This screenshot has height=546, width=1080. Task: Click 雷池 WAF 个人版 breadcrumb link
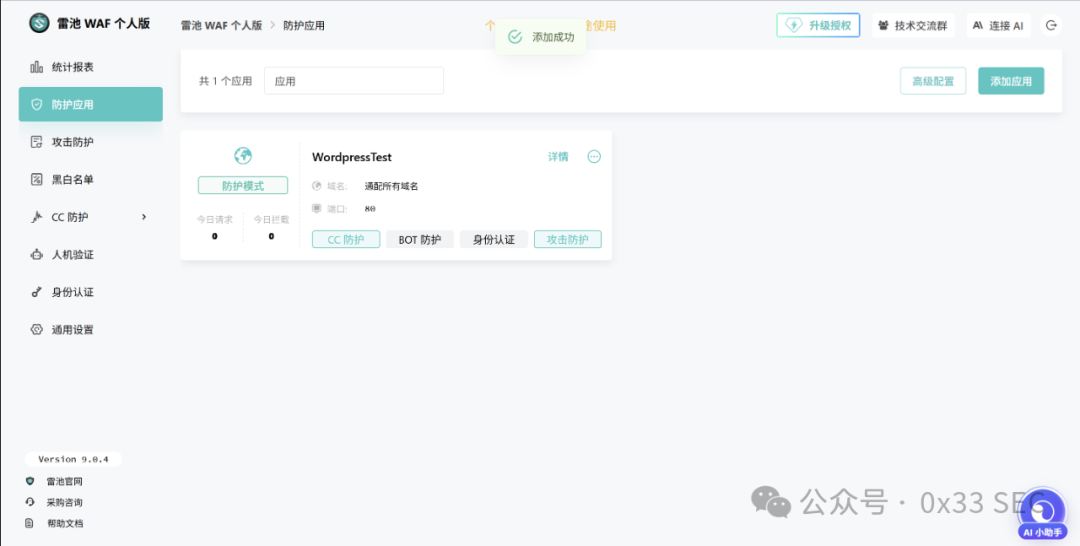pyautogui.click(x=221, y=25)
